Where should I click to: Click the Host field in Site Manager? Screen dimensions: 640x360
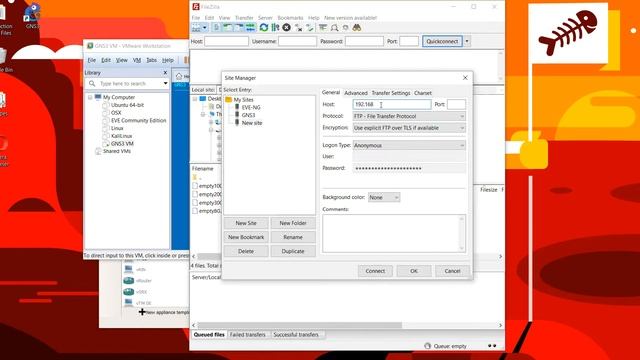tap(392, 104)
